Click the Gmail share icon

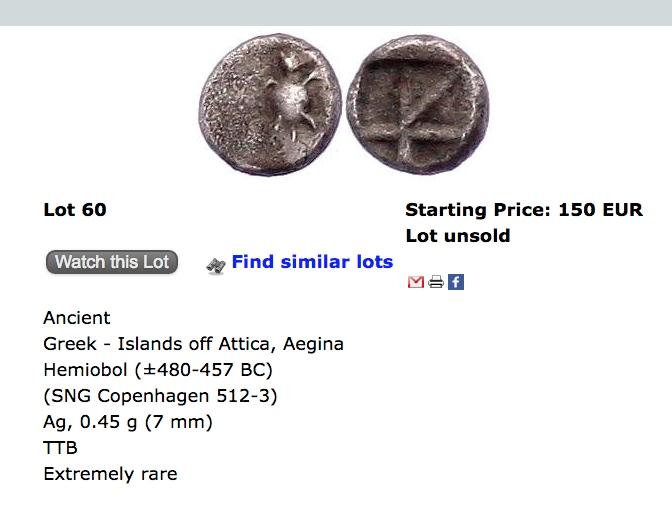click(x=416, y=282)
